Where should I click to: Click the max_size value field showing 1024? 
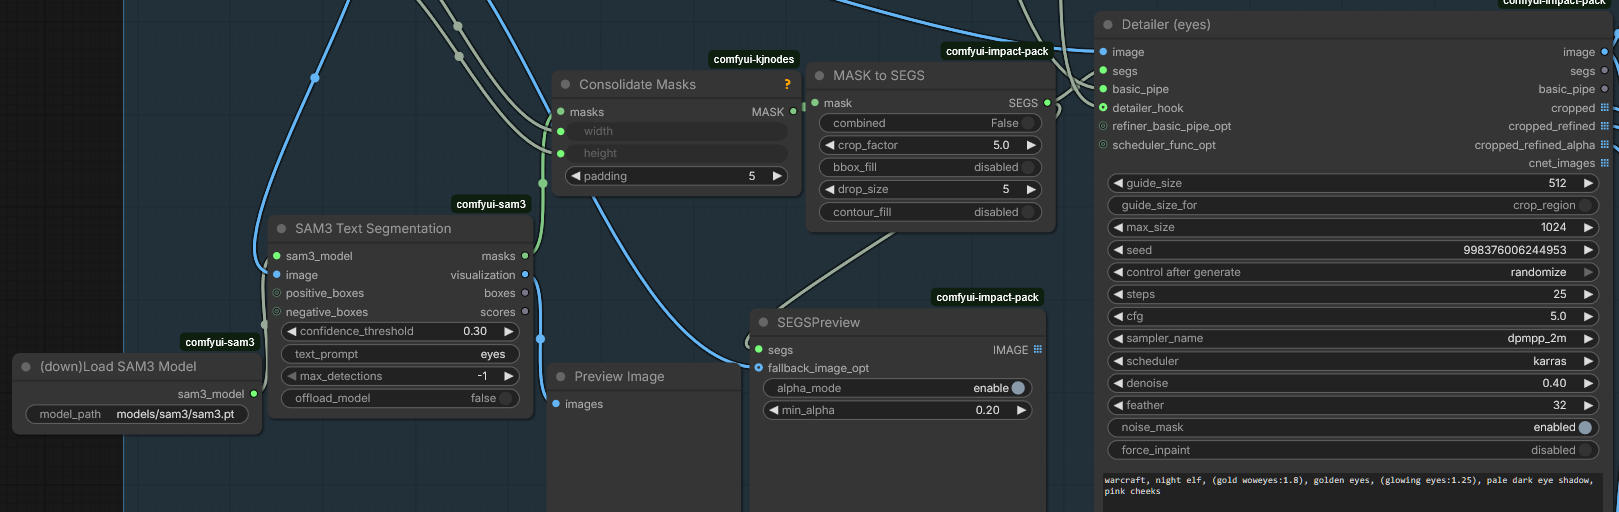(1352, 227)
